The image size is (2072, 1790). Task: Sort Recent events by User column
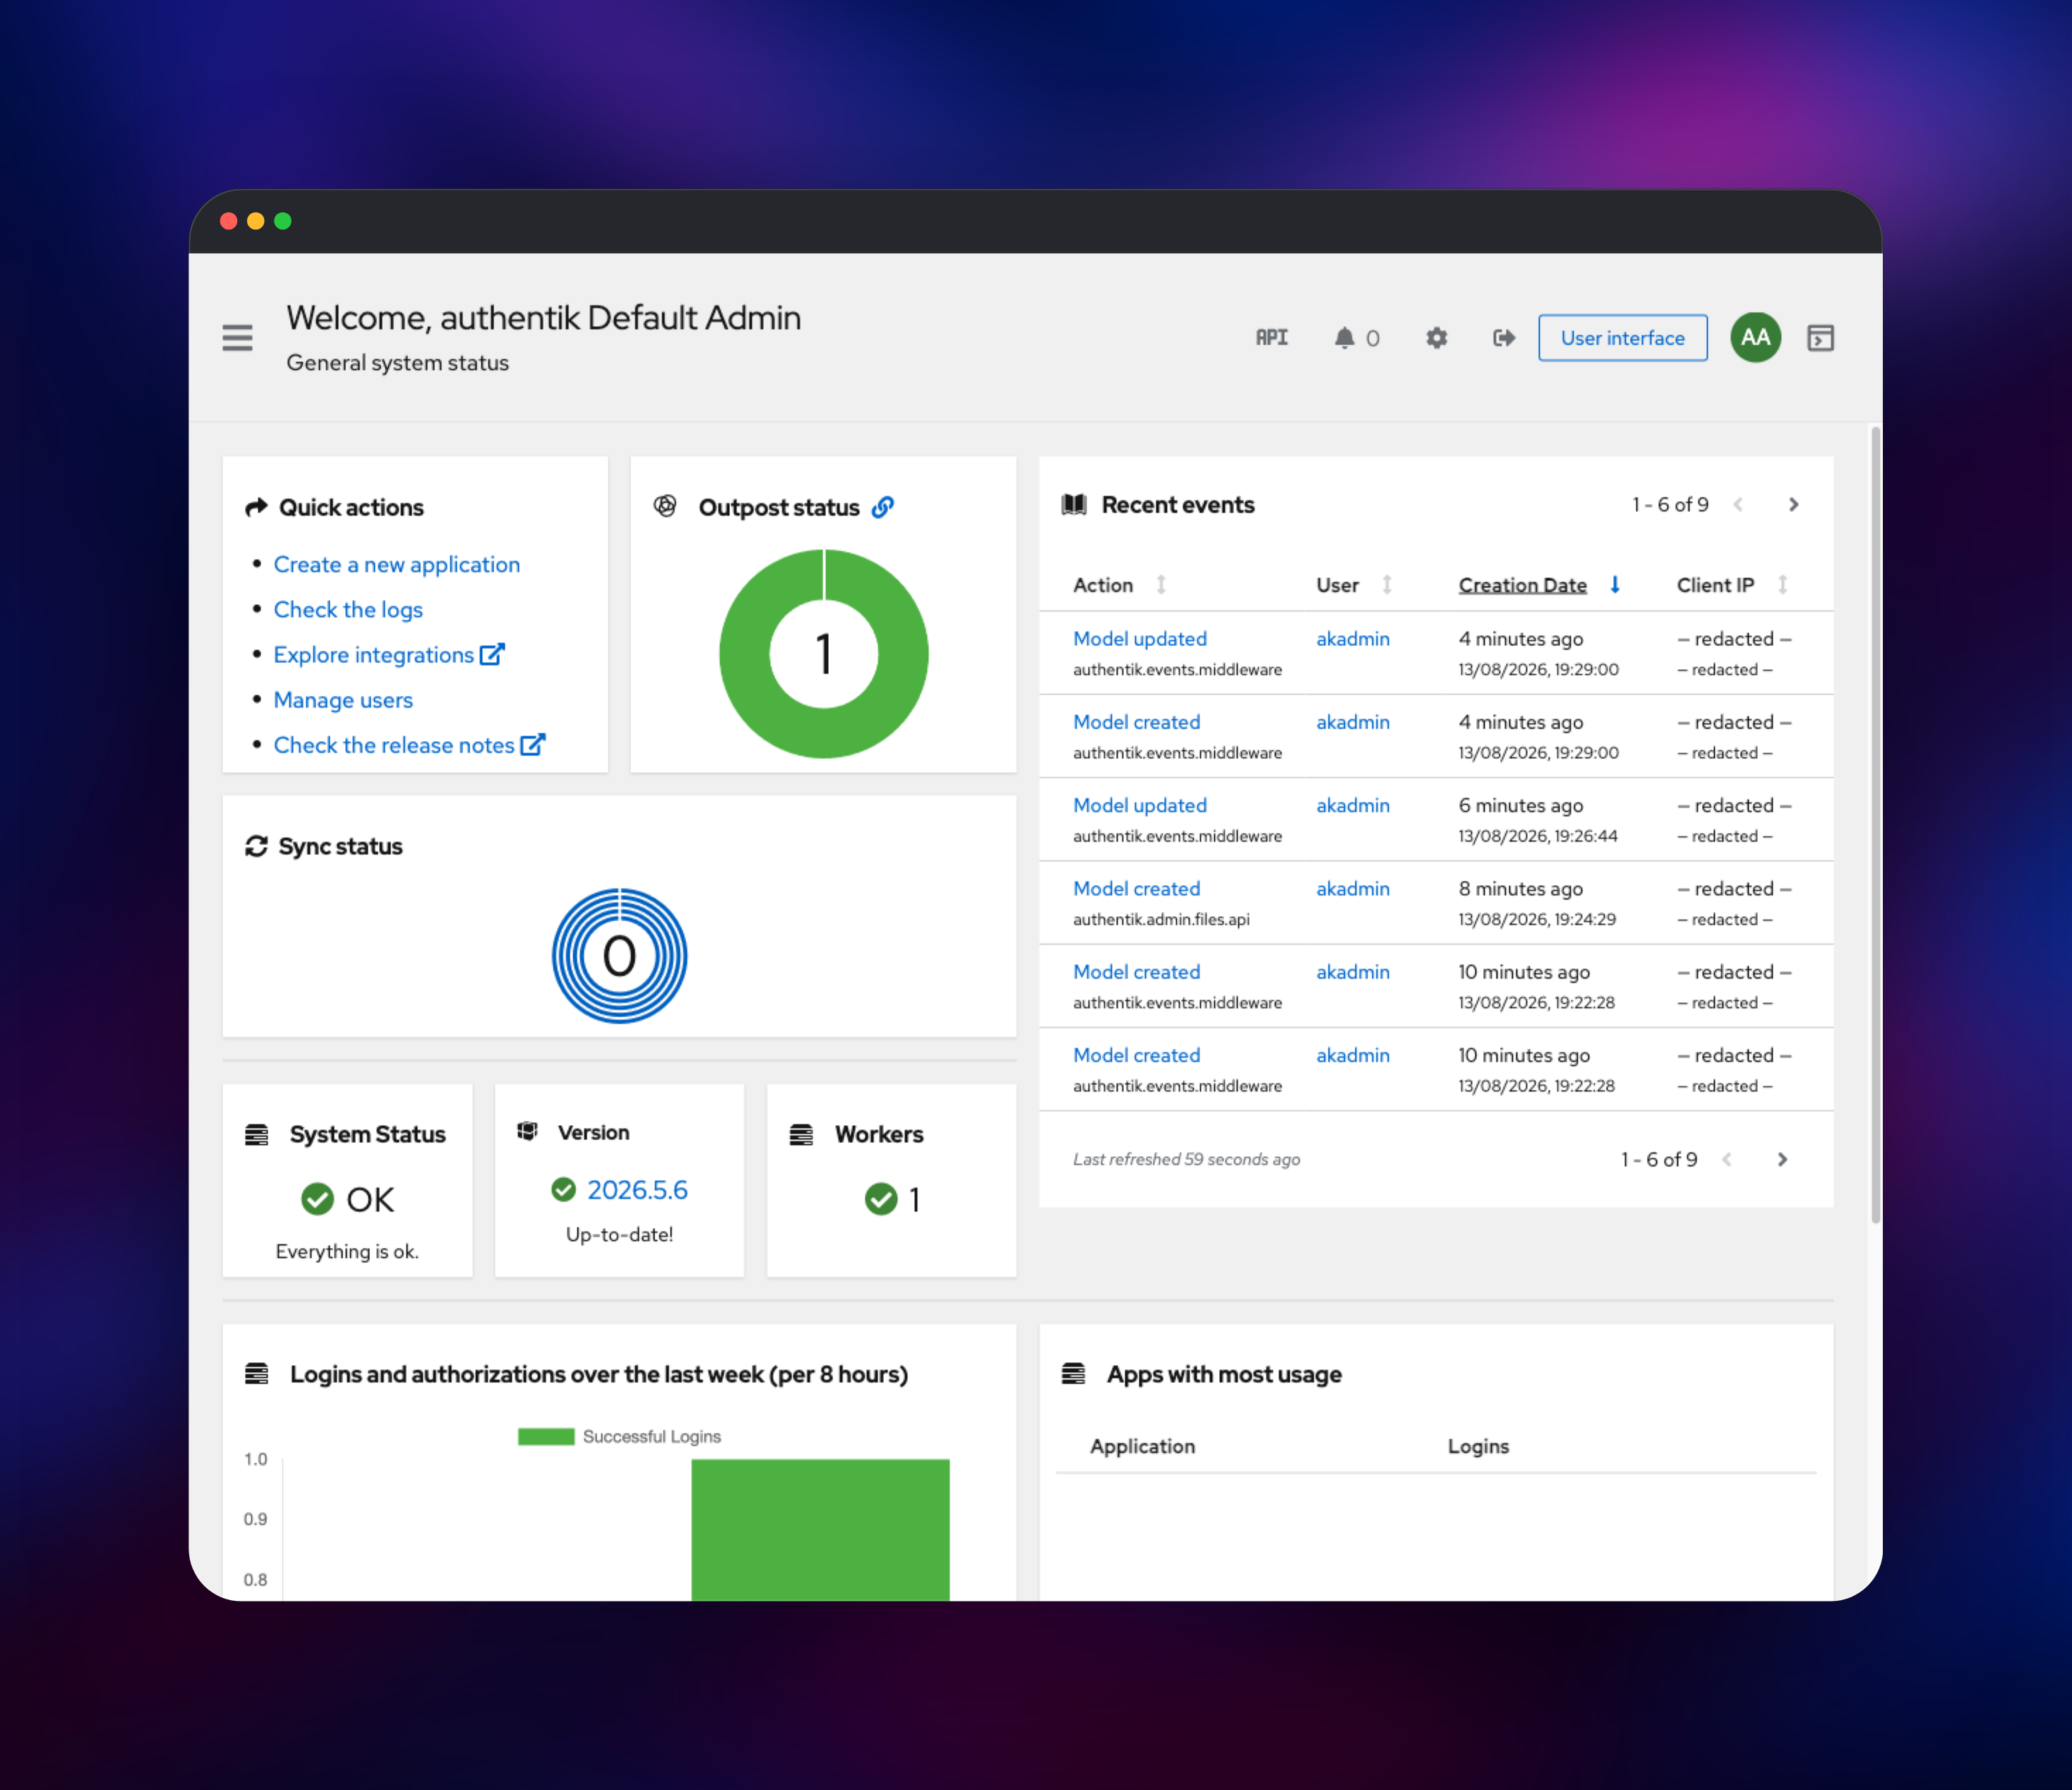click(1354, 585)
